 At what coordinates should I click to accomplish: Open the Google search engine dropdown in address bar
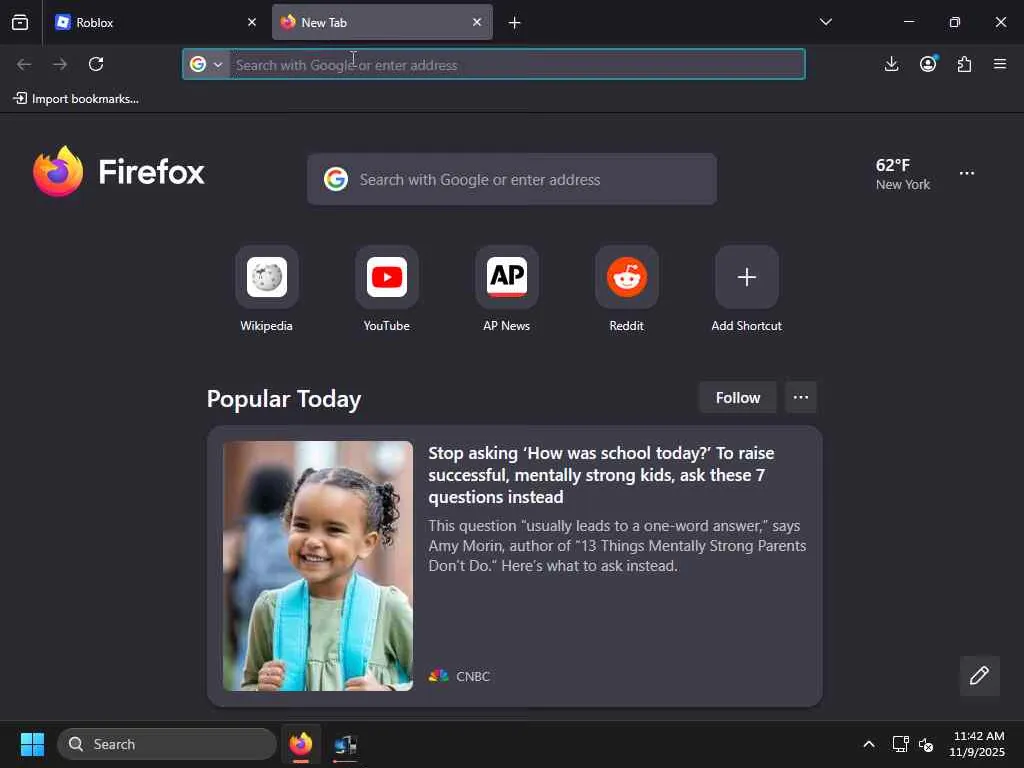click(206, 65)
